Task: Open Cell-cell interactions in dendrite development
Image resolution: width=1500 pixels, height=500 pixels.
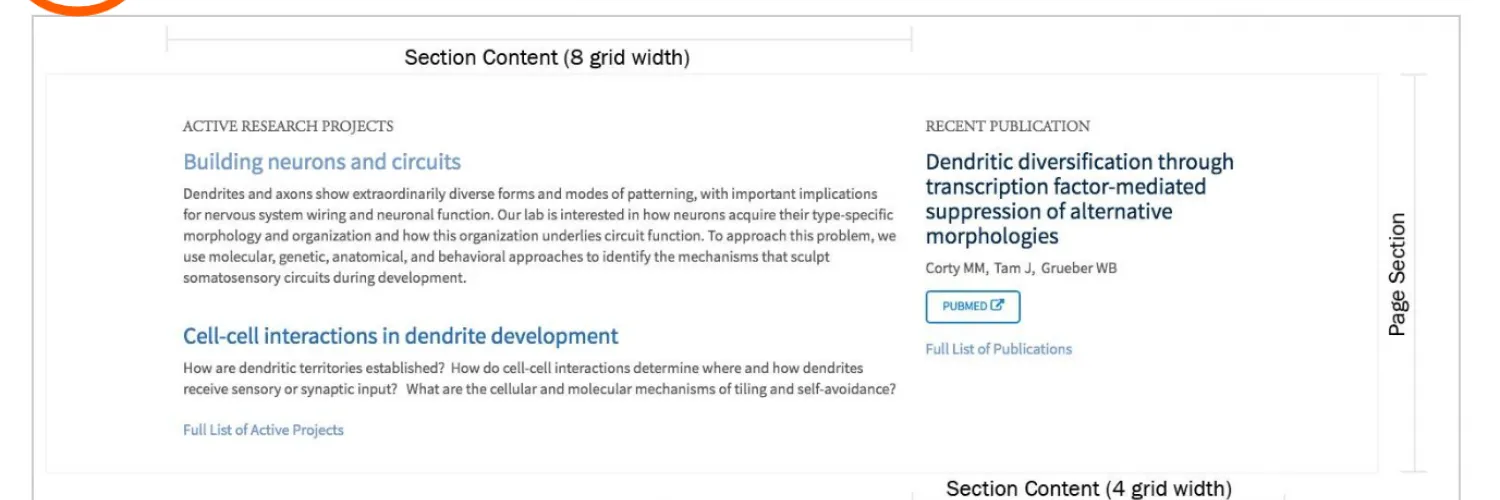Action: tap(400, 336)
